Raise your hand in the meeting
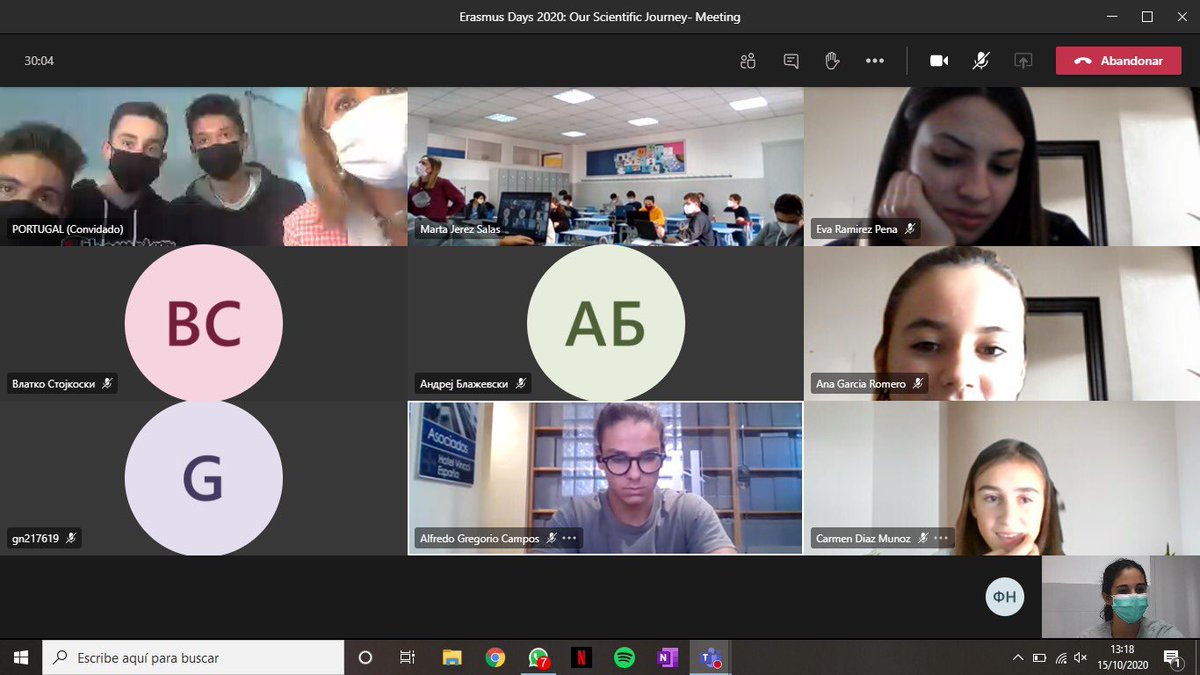 [x=832, y=61]
